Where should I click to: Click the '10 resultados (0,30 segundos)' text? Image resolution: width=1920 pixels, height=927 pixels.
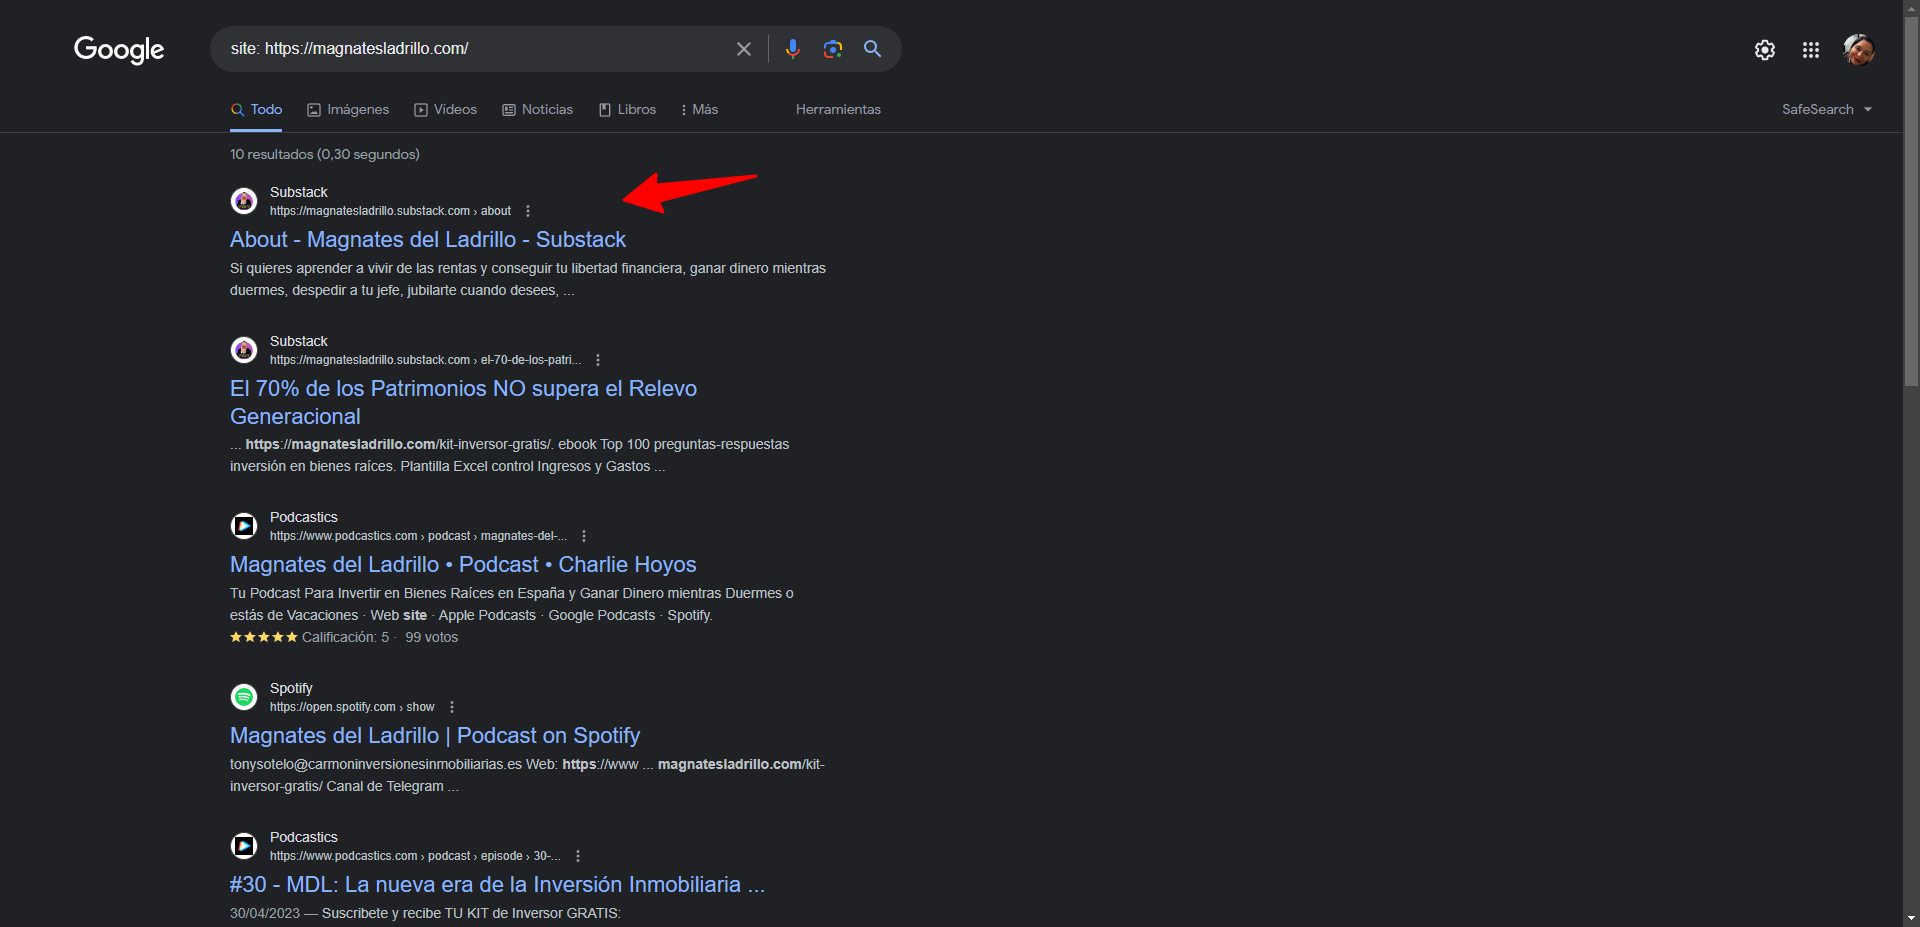325,154
